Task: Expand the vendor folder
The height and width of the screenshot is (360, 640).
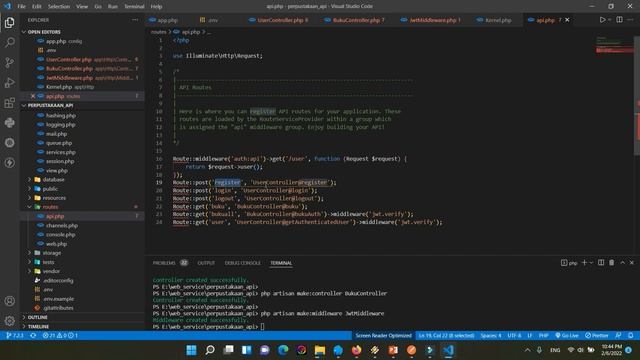Action: pos(51,271)
